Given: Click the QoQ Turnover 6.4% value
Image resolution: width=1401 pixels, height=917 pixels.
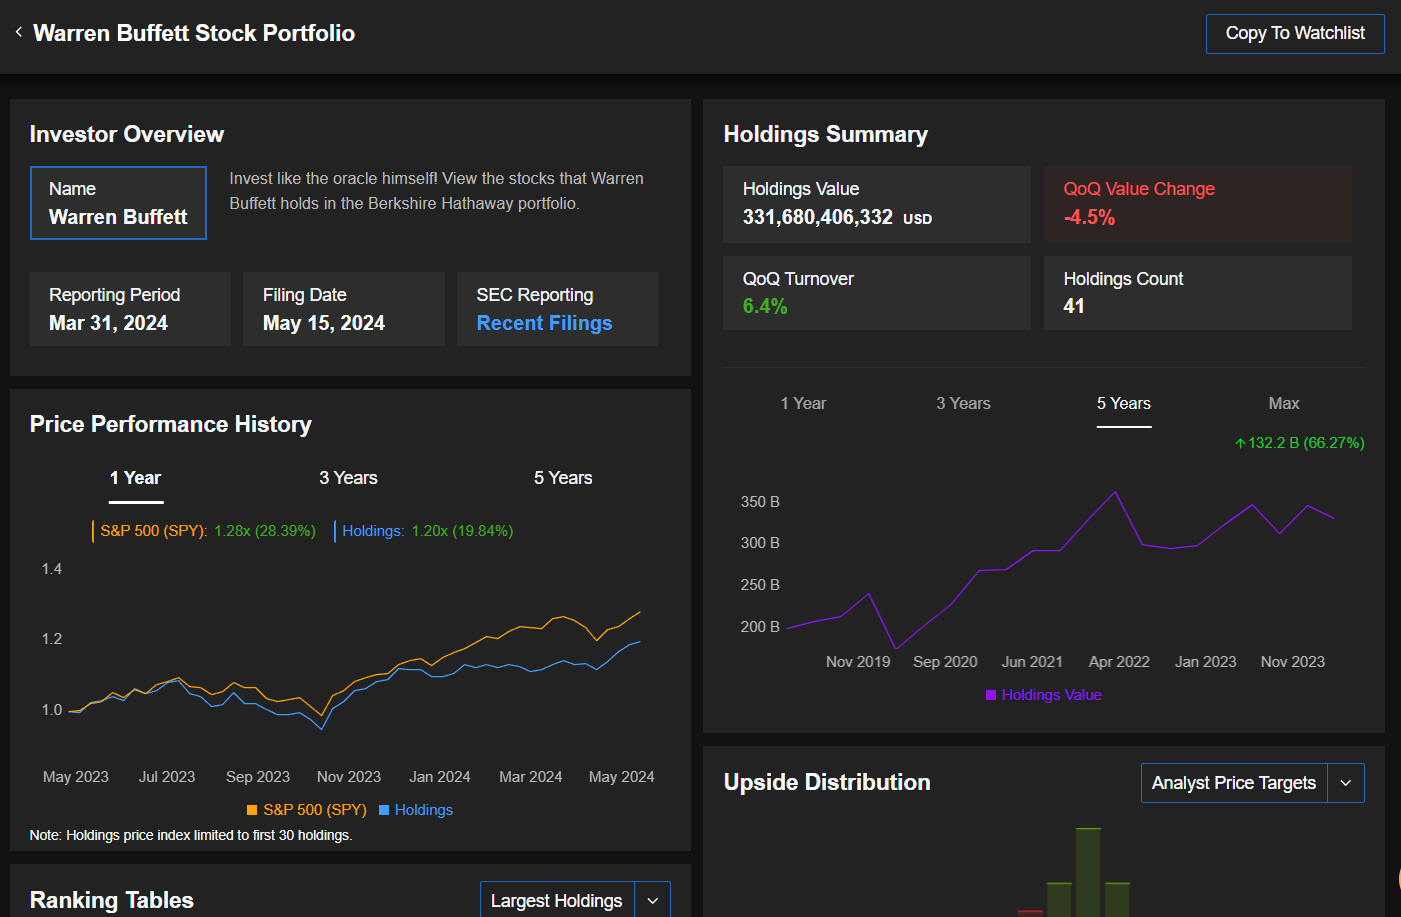Looking at the screenshot, I should [x=765, y=307].
